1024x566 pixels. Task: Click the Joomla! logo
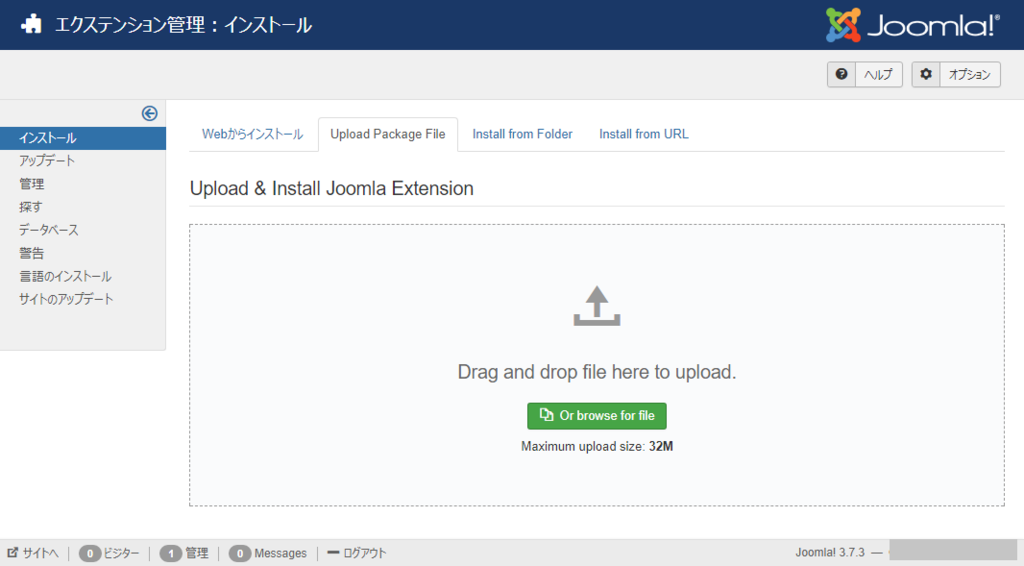click(x=912, y=25)
